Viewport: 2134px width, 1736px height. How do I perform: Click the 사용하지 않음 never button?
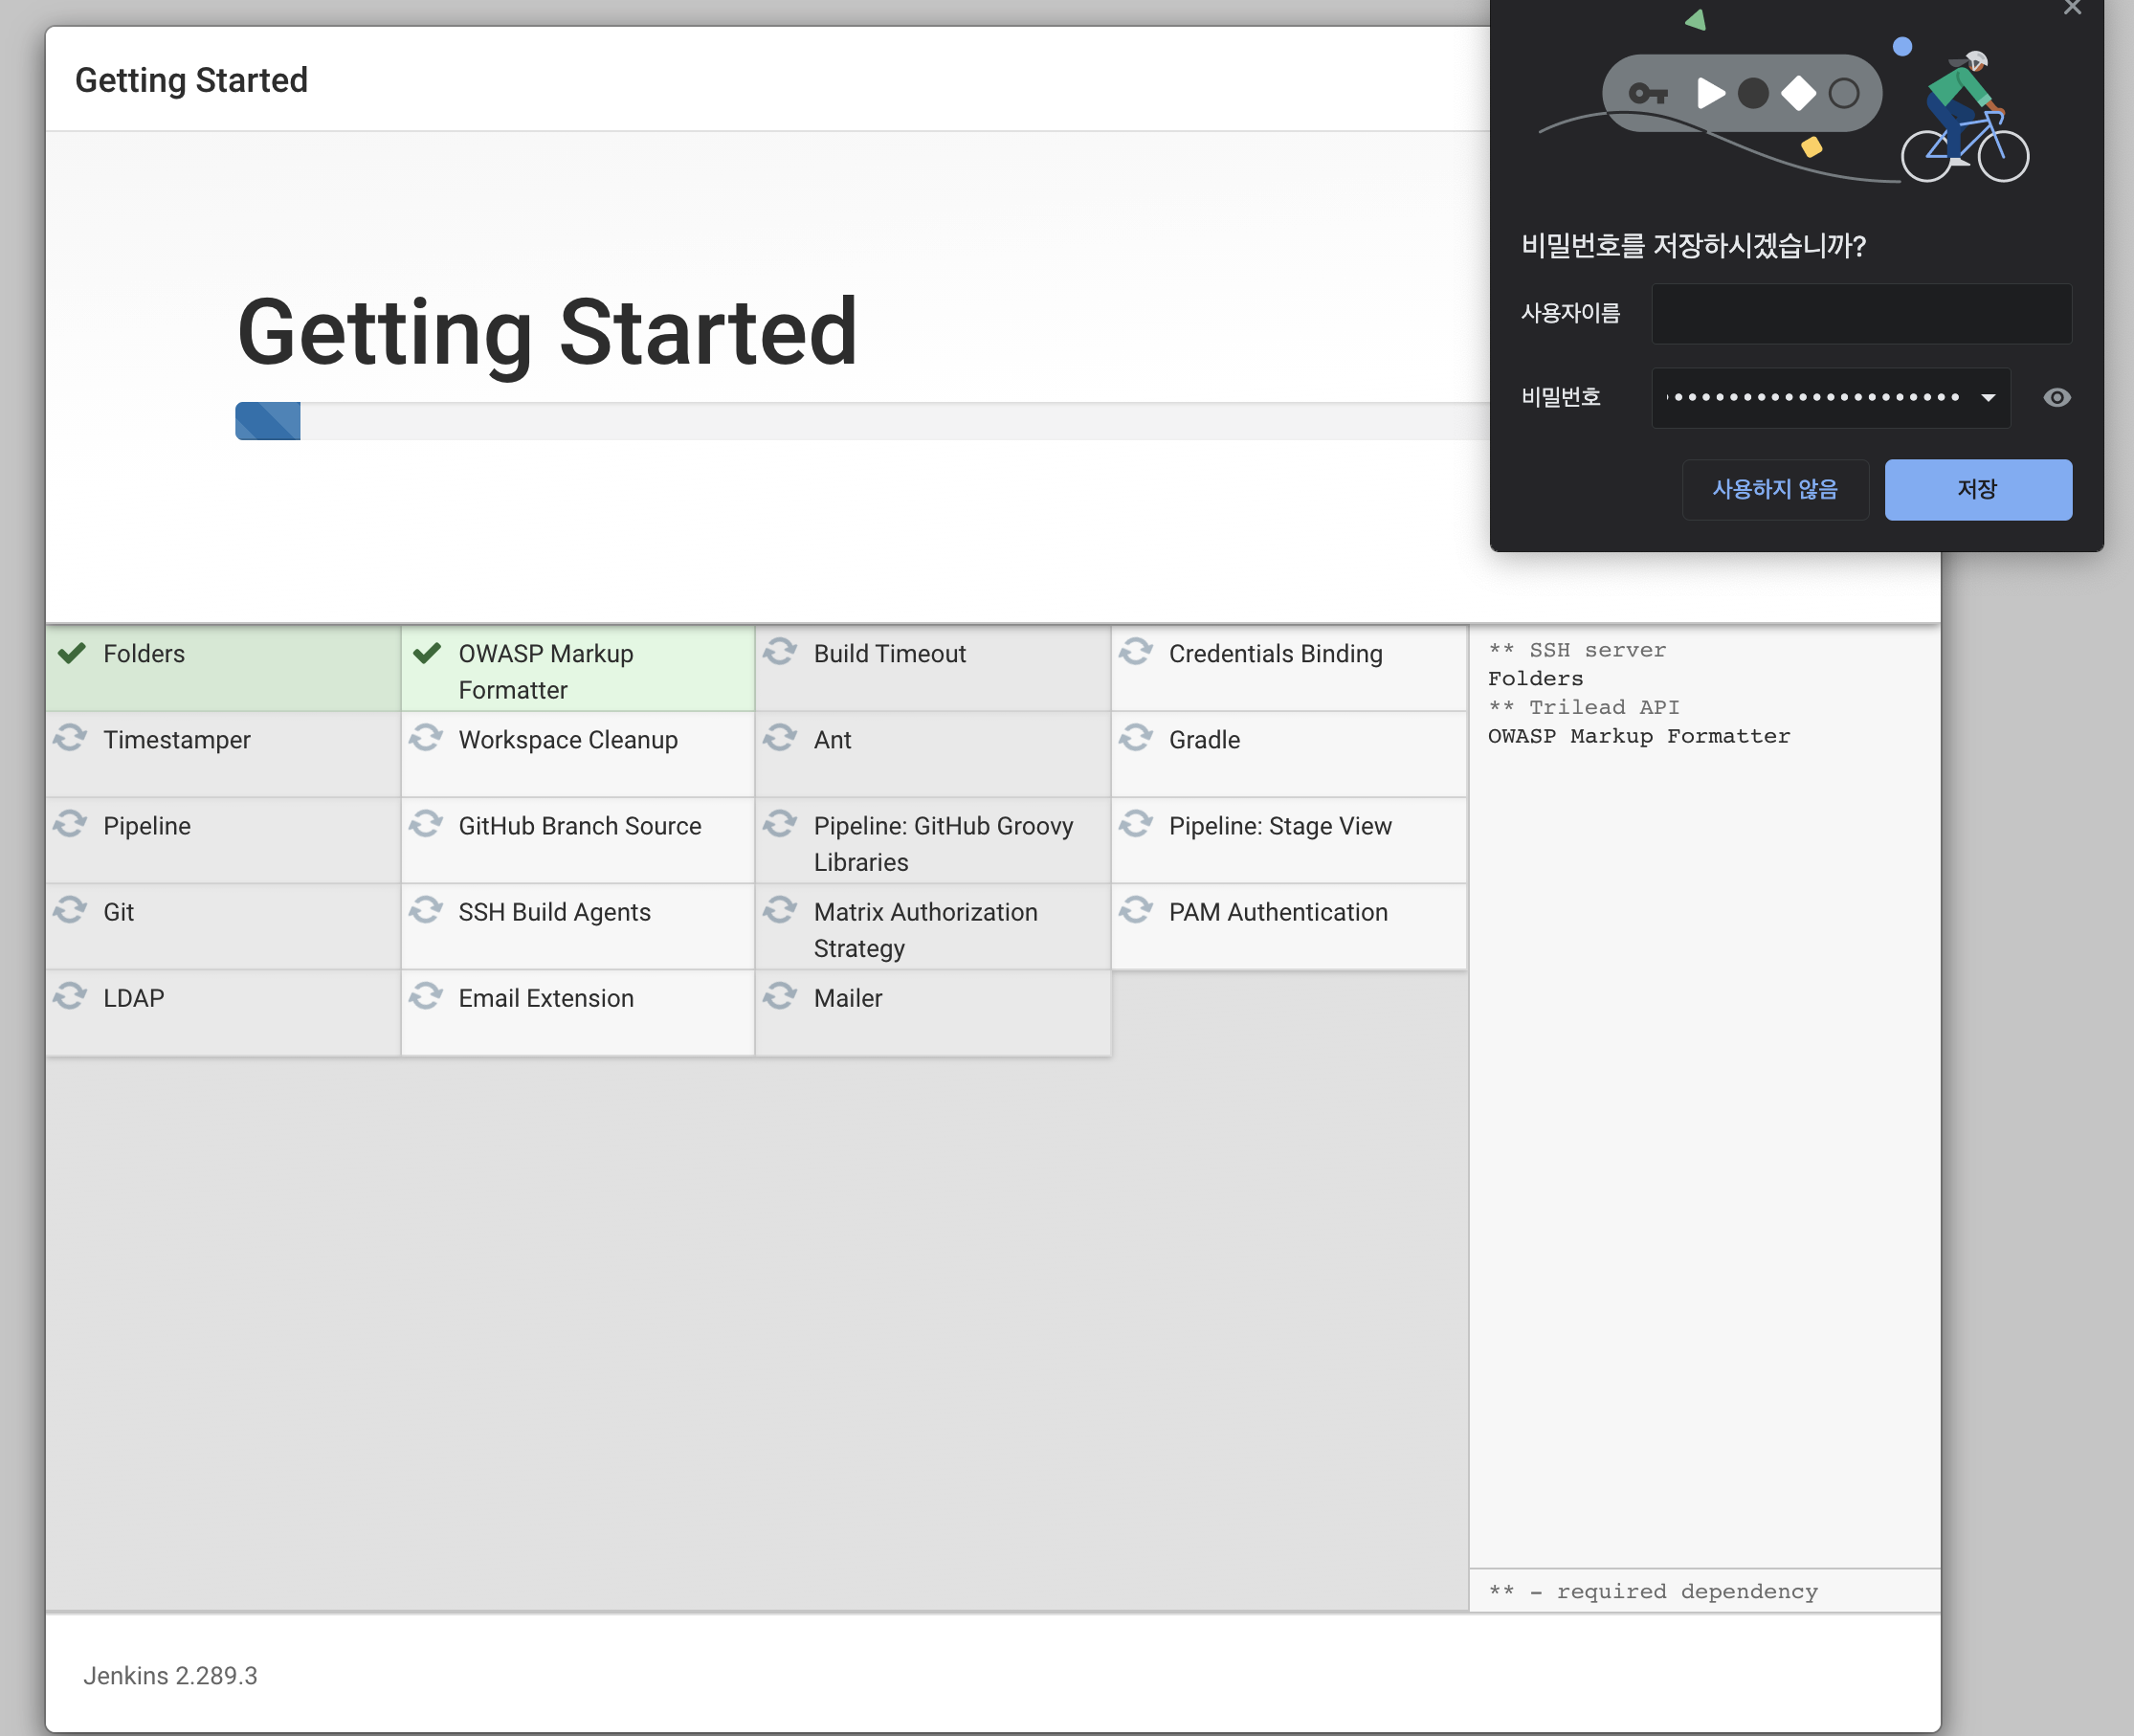coord(1774,489)
